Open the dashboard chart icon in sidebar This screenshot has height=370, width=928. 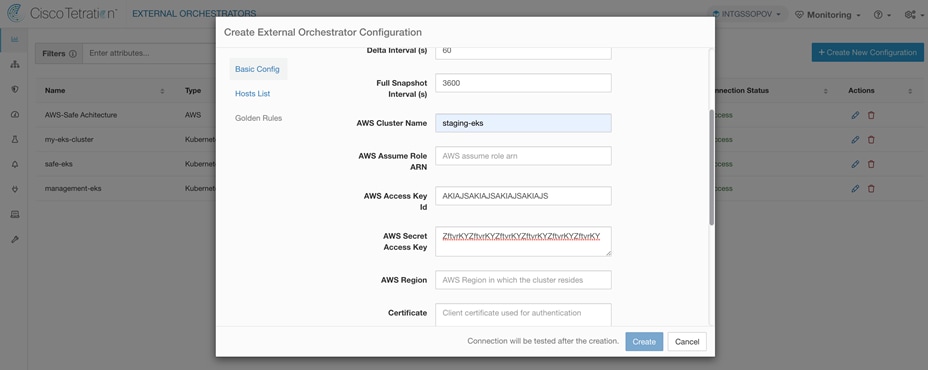[15, 40]
